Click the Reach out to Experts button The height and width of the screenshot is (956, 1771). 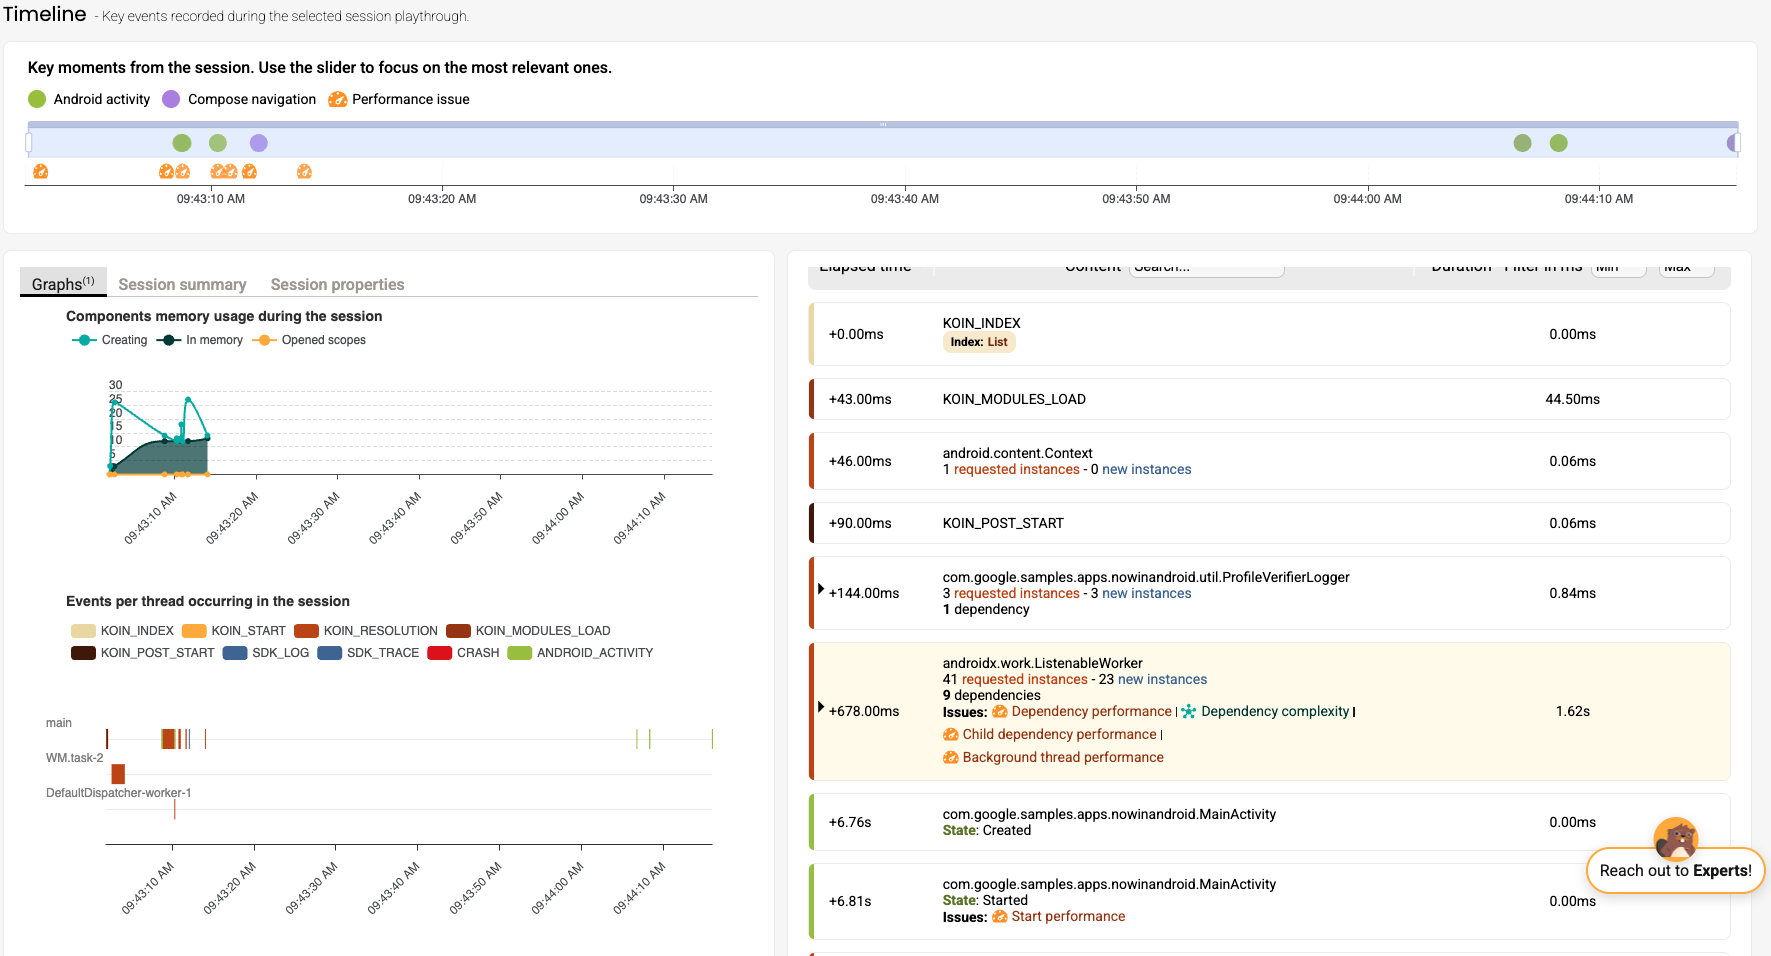point(1675,871)
